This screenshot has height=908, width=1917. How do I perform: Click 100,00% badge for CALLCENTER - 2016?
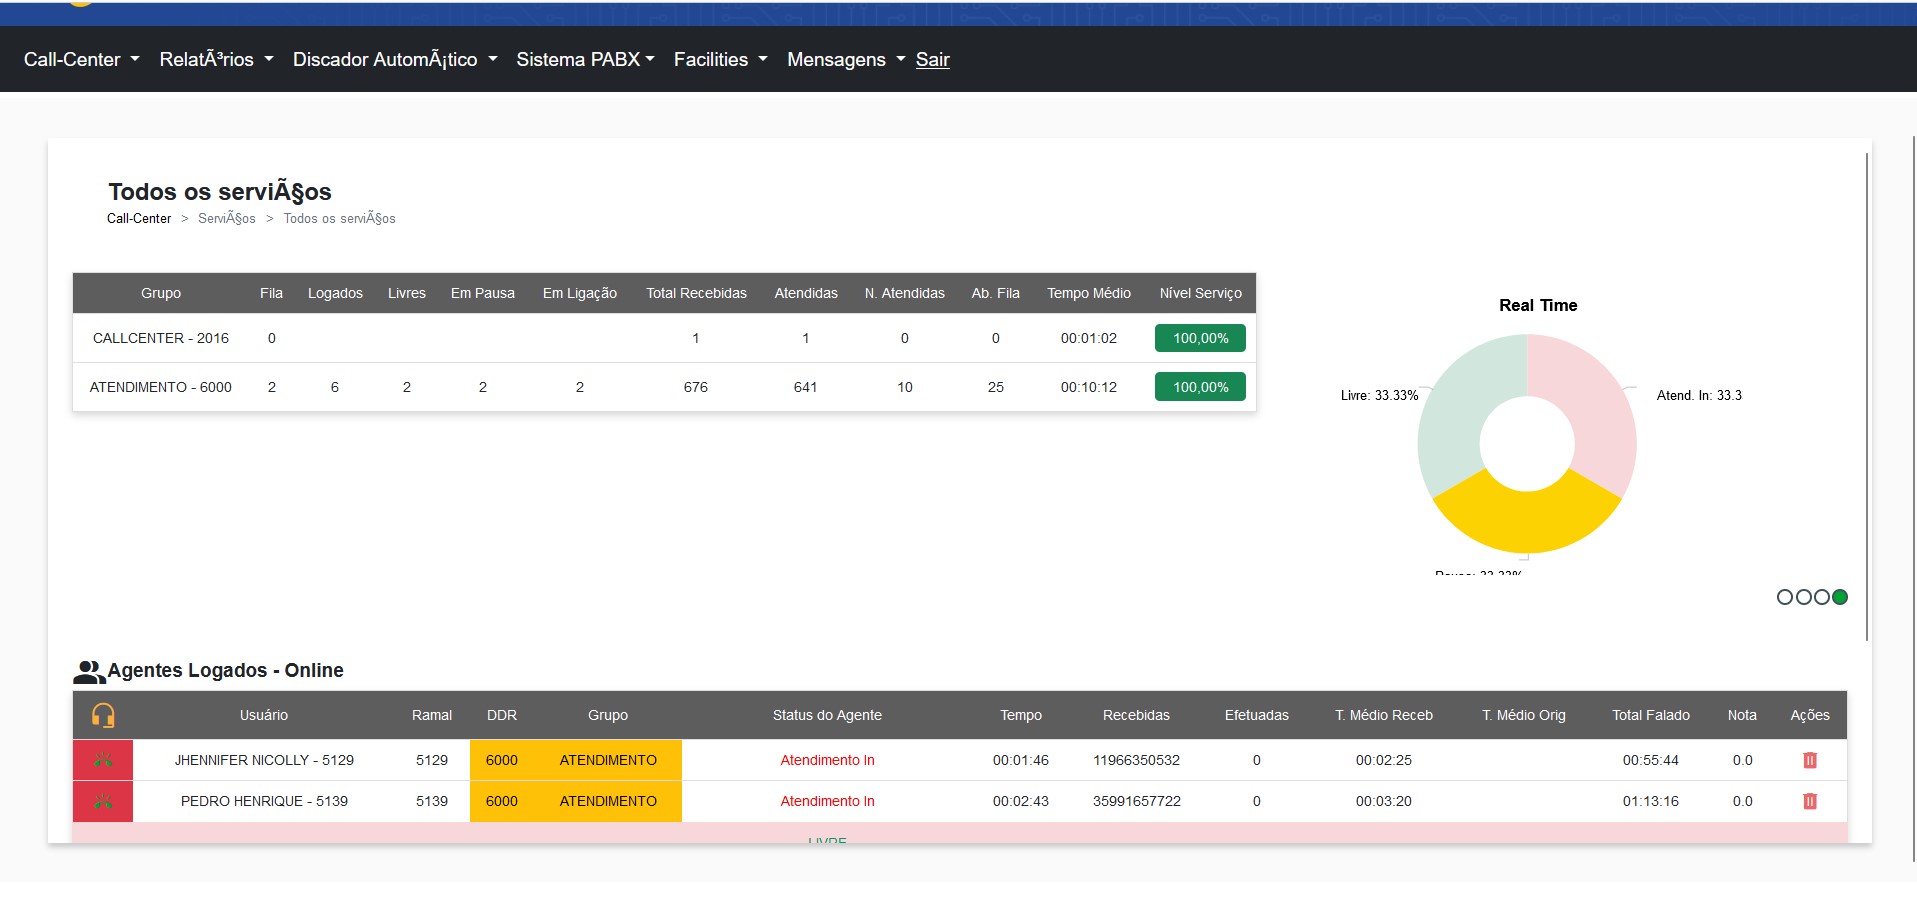[1200, 338]
